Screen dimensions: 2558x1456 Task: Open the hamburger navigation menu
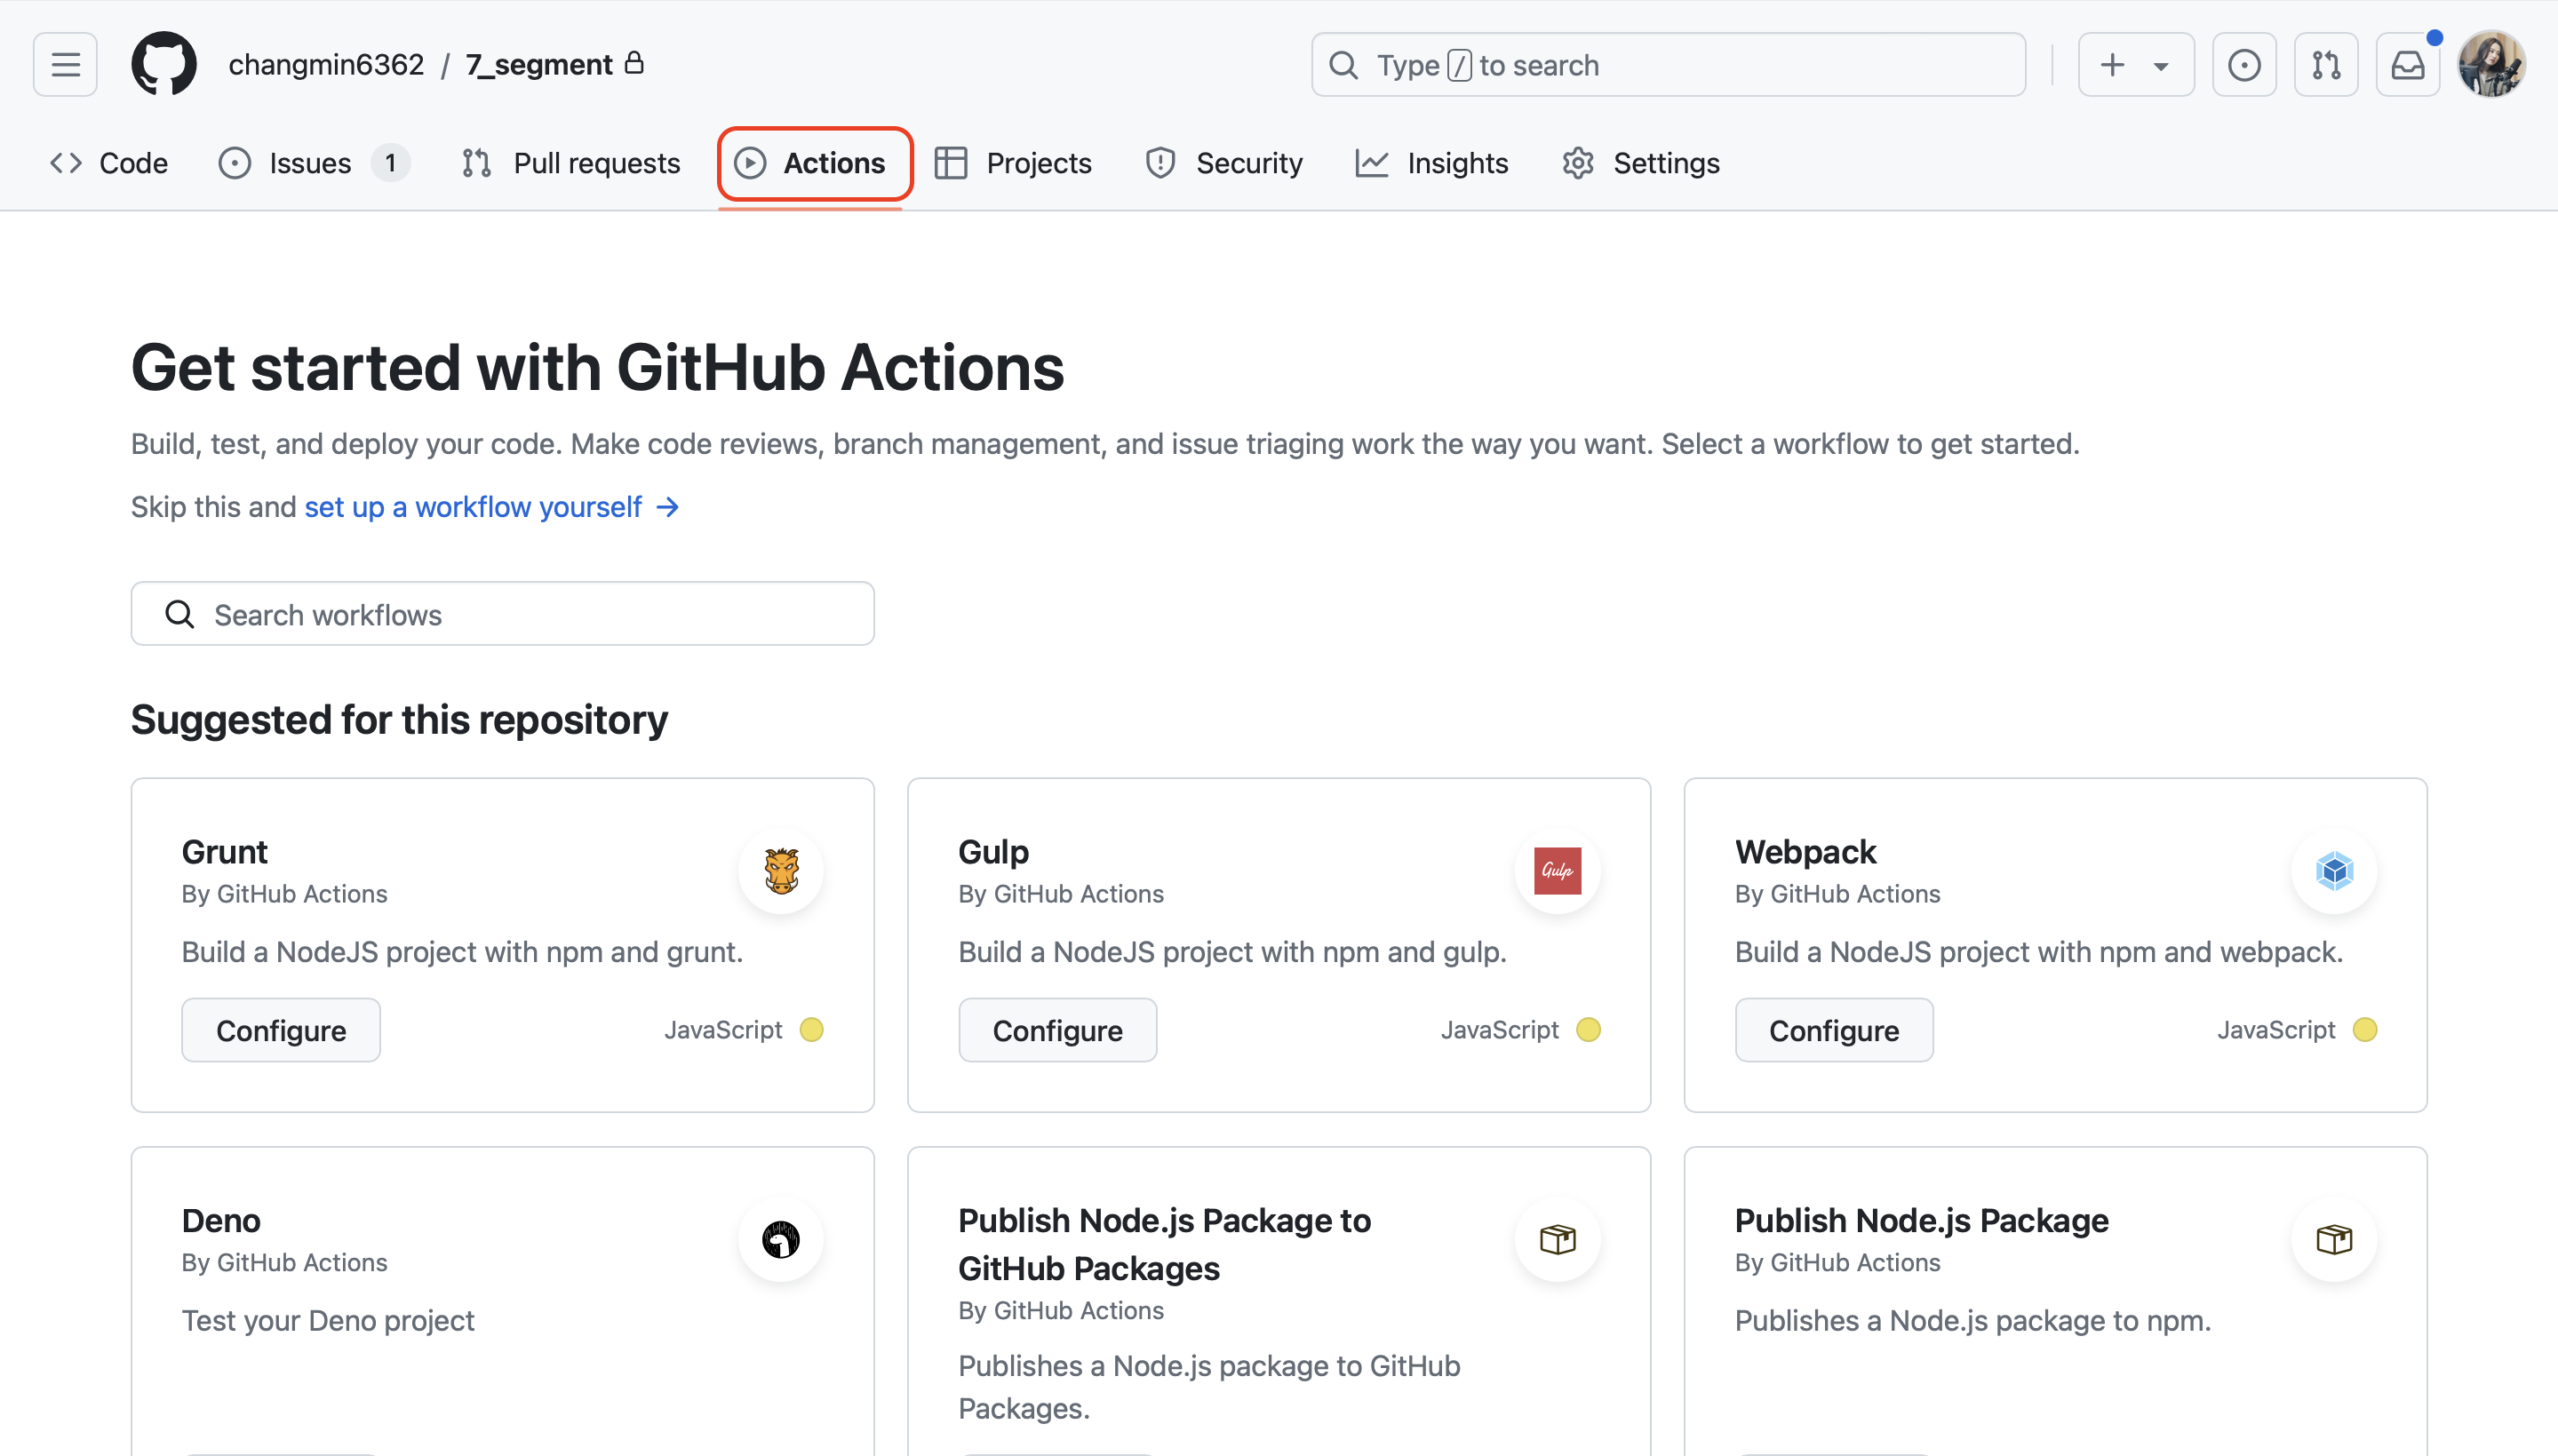click(64, 64)
